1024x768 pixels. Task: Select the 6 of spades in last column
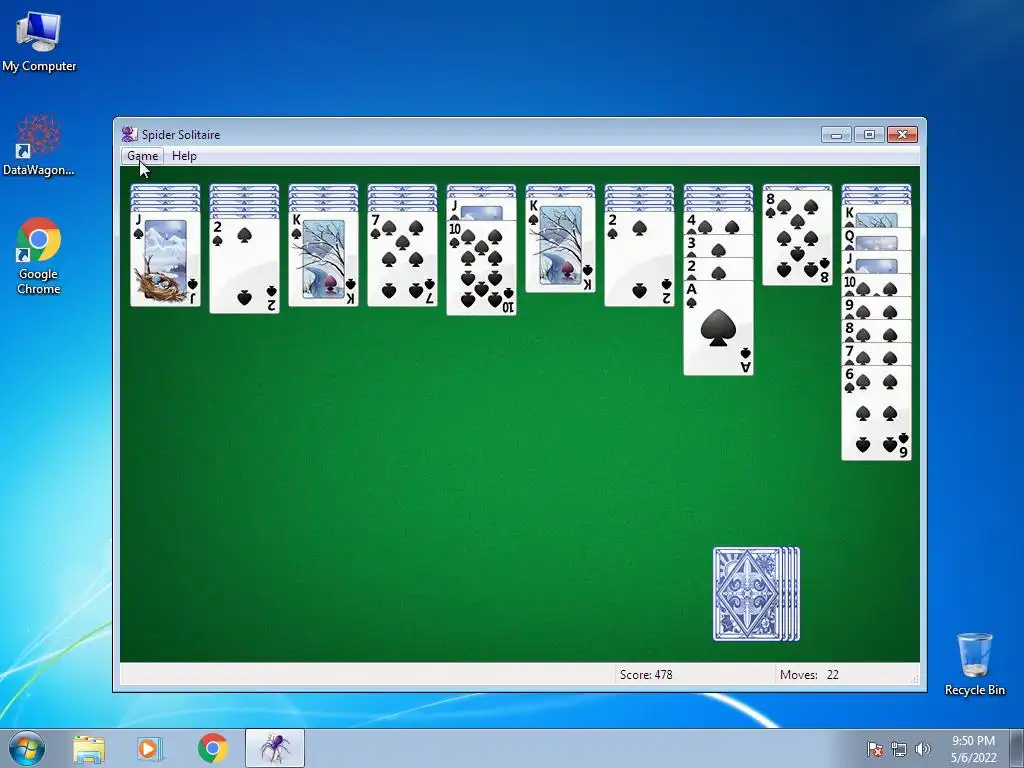876,413
